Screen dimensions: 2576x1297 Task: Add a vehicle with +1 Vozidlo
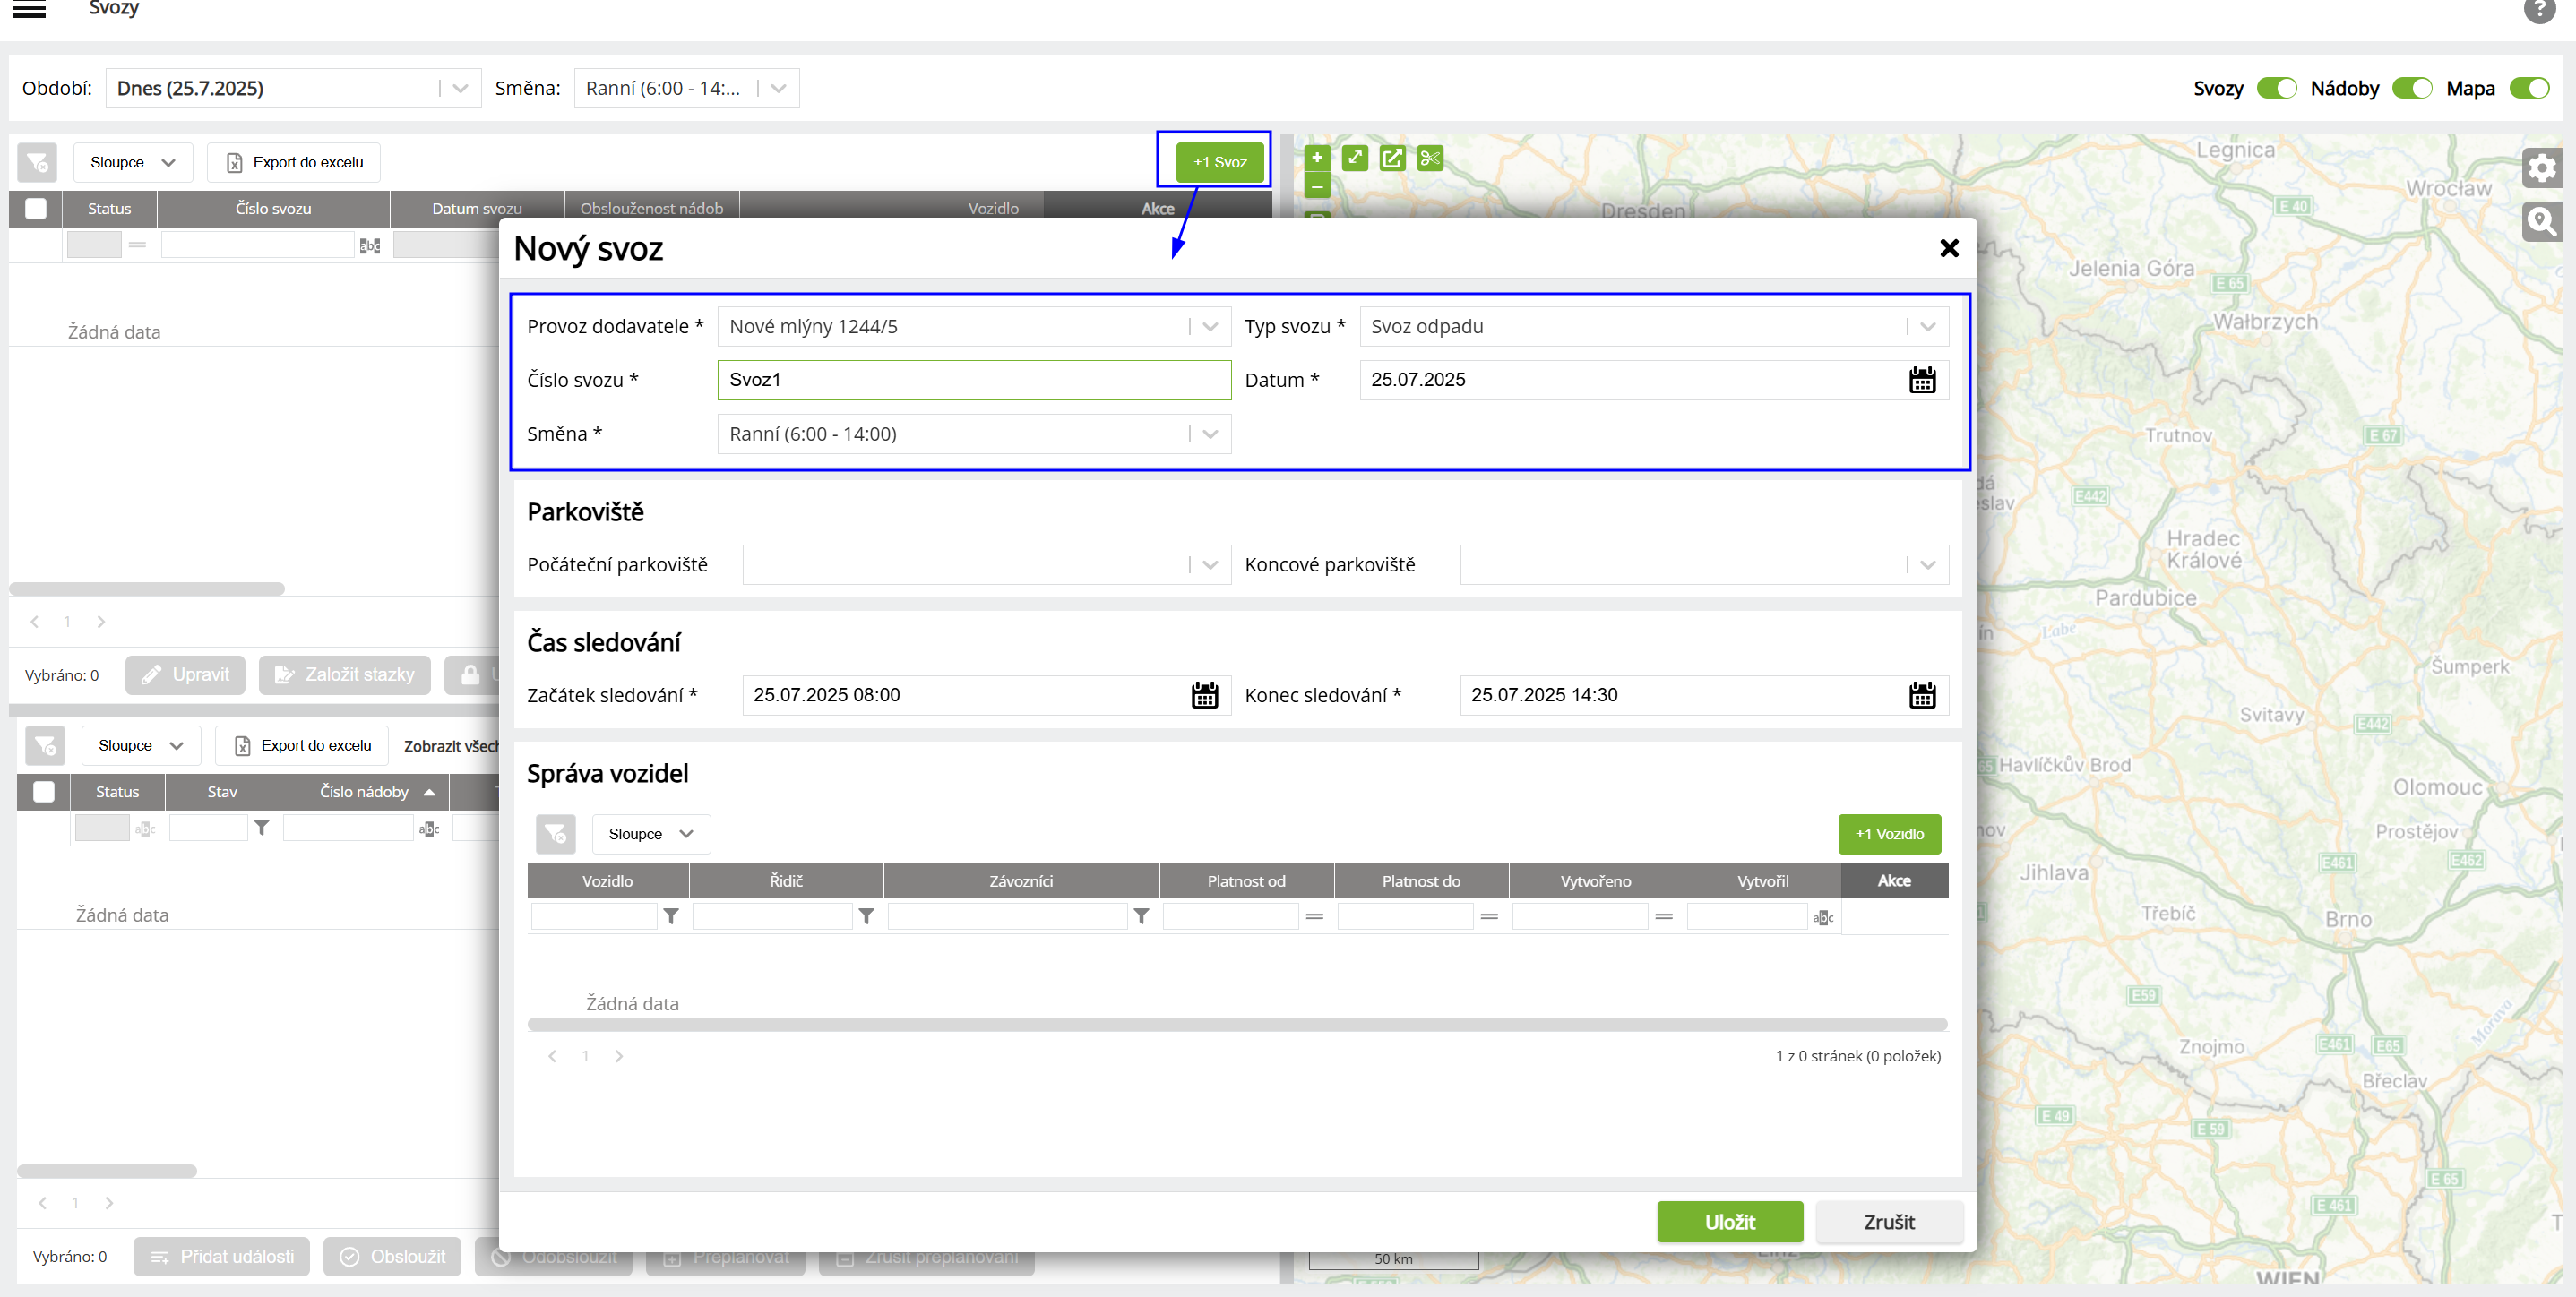(x=1888, y=834)
